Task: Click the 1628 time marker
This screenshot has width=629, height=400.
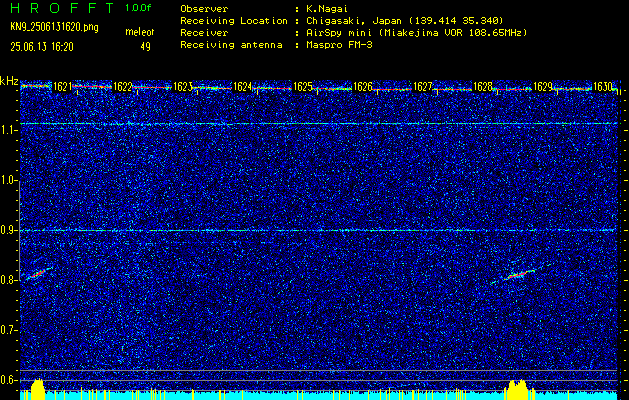Action: [483, 87]
